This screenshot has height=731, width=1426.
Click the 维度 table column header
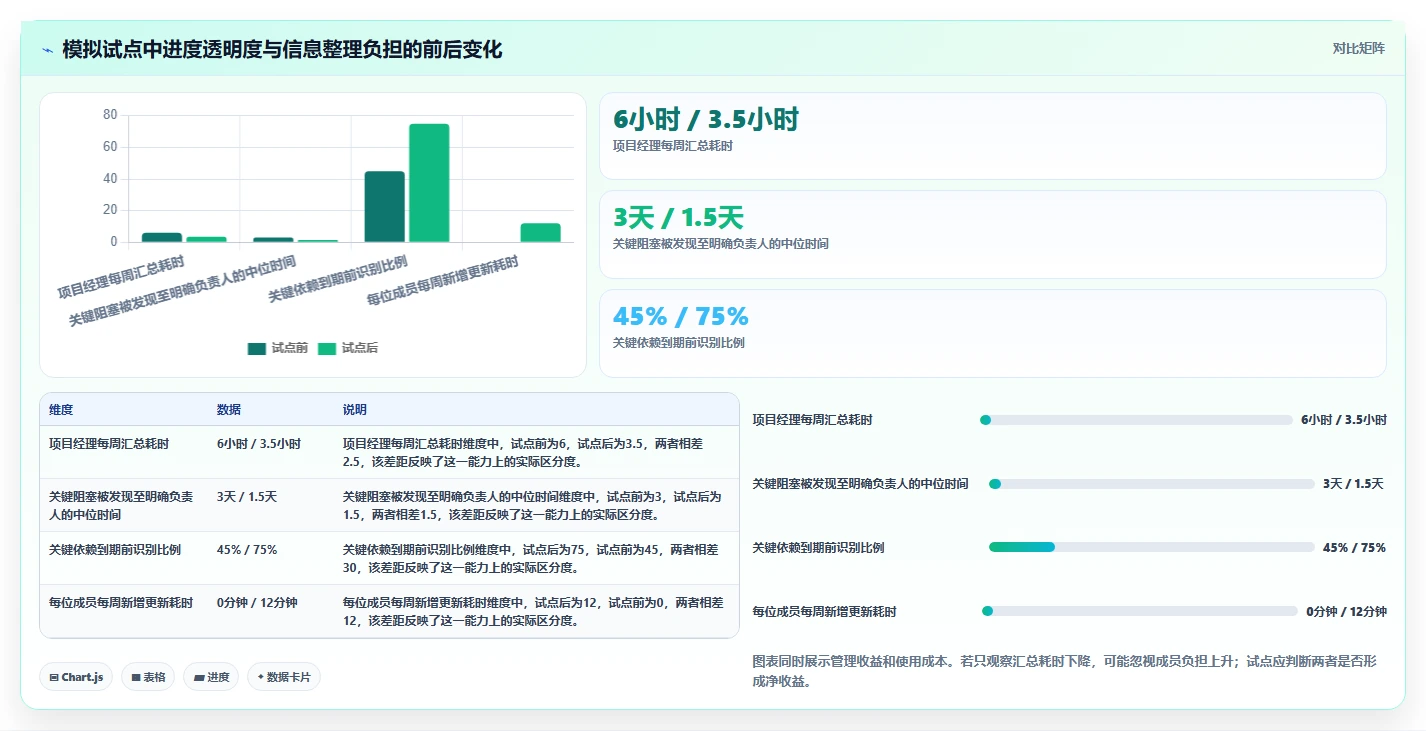tap(61, 410)
